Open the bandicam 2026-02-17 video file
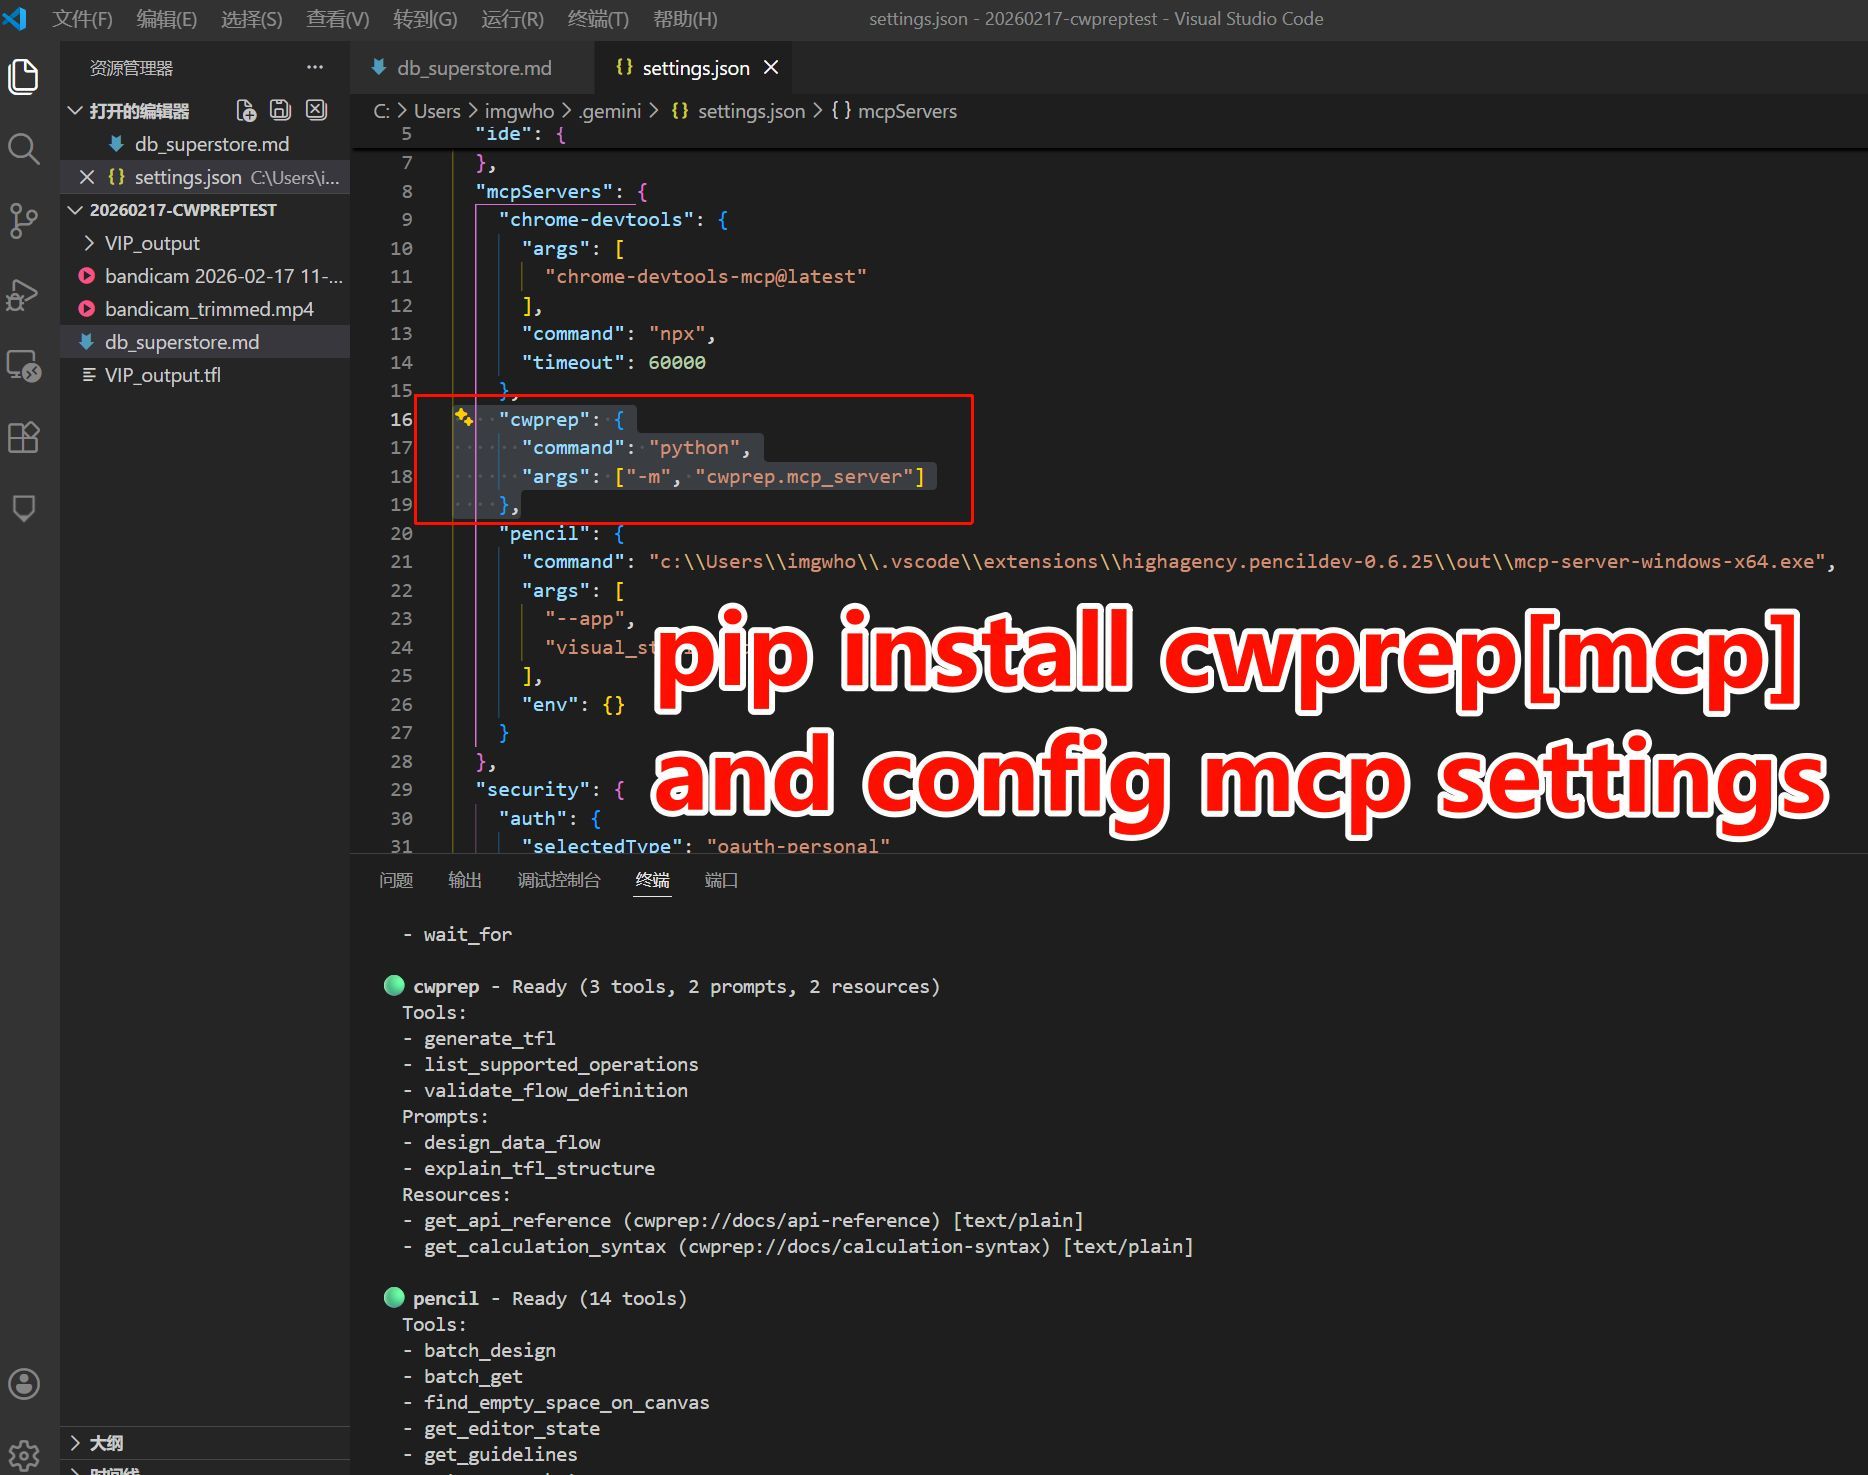The width and height of the screenshot is (1868, 1475). click(x=205, y=276)
